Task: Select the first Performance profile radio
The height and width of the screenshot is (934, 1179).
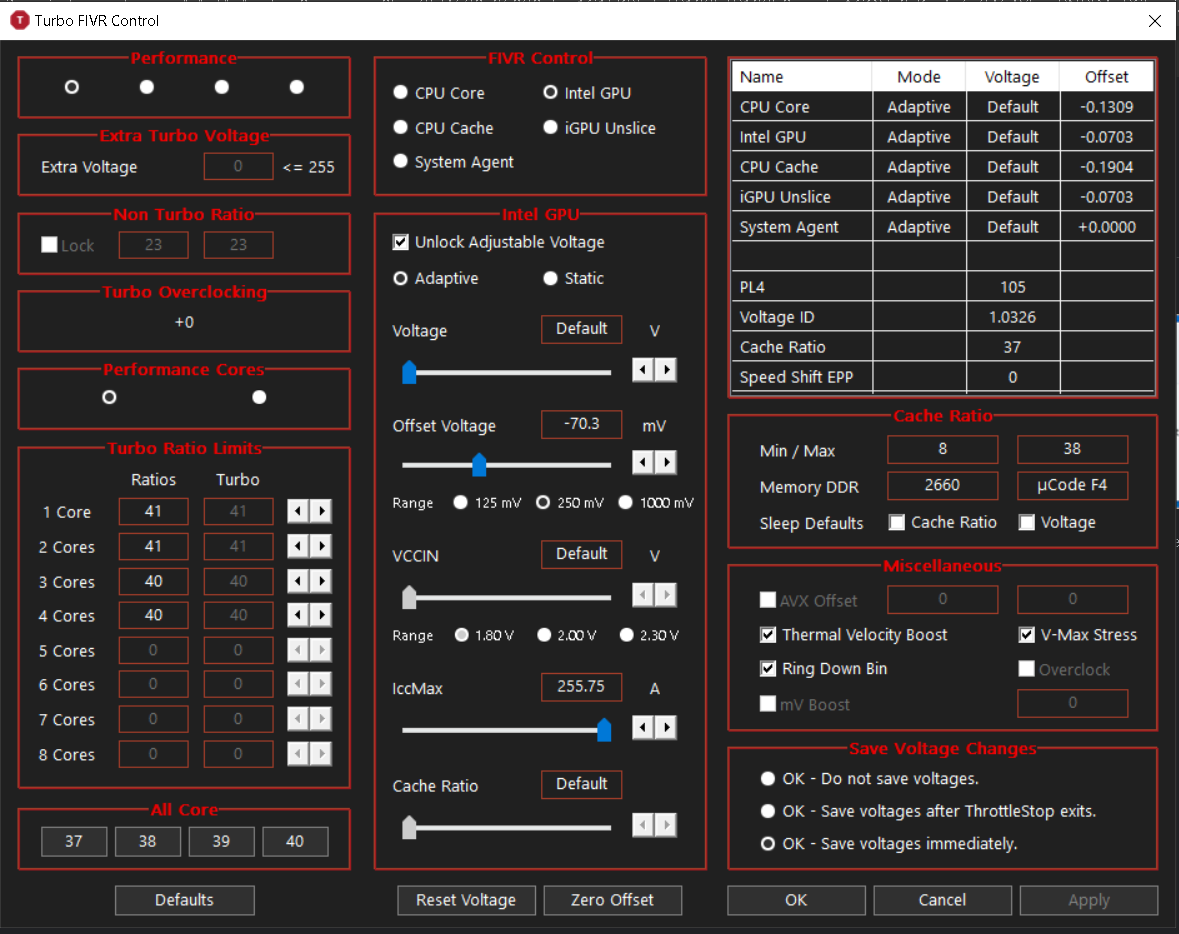Action: tap(71, 87)
